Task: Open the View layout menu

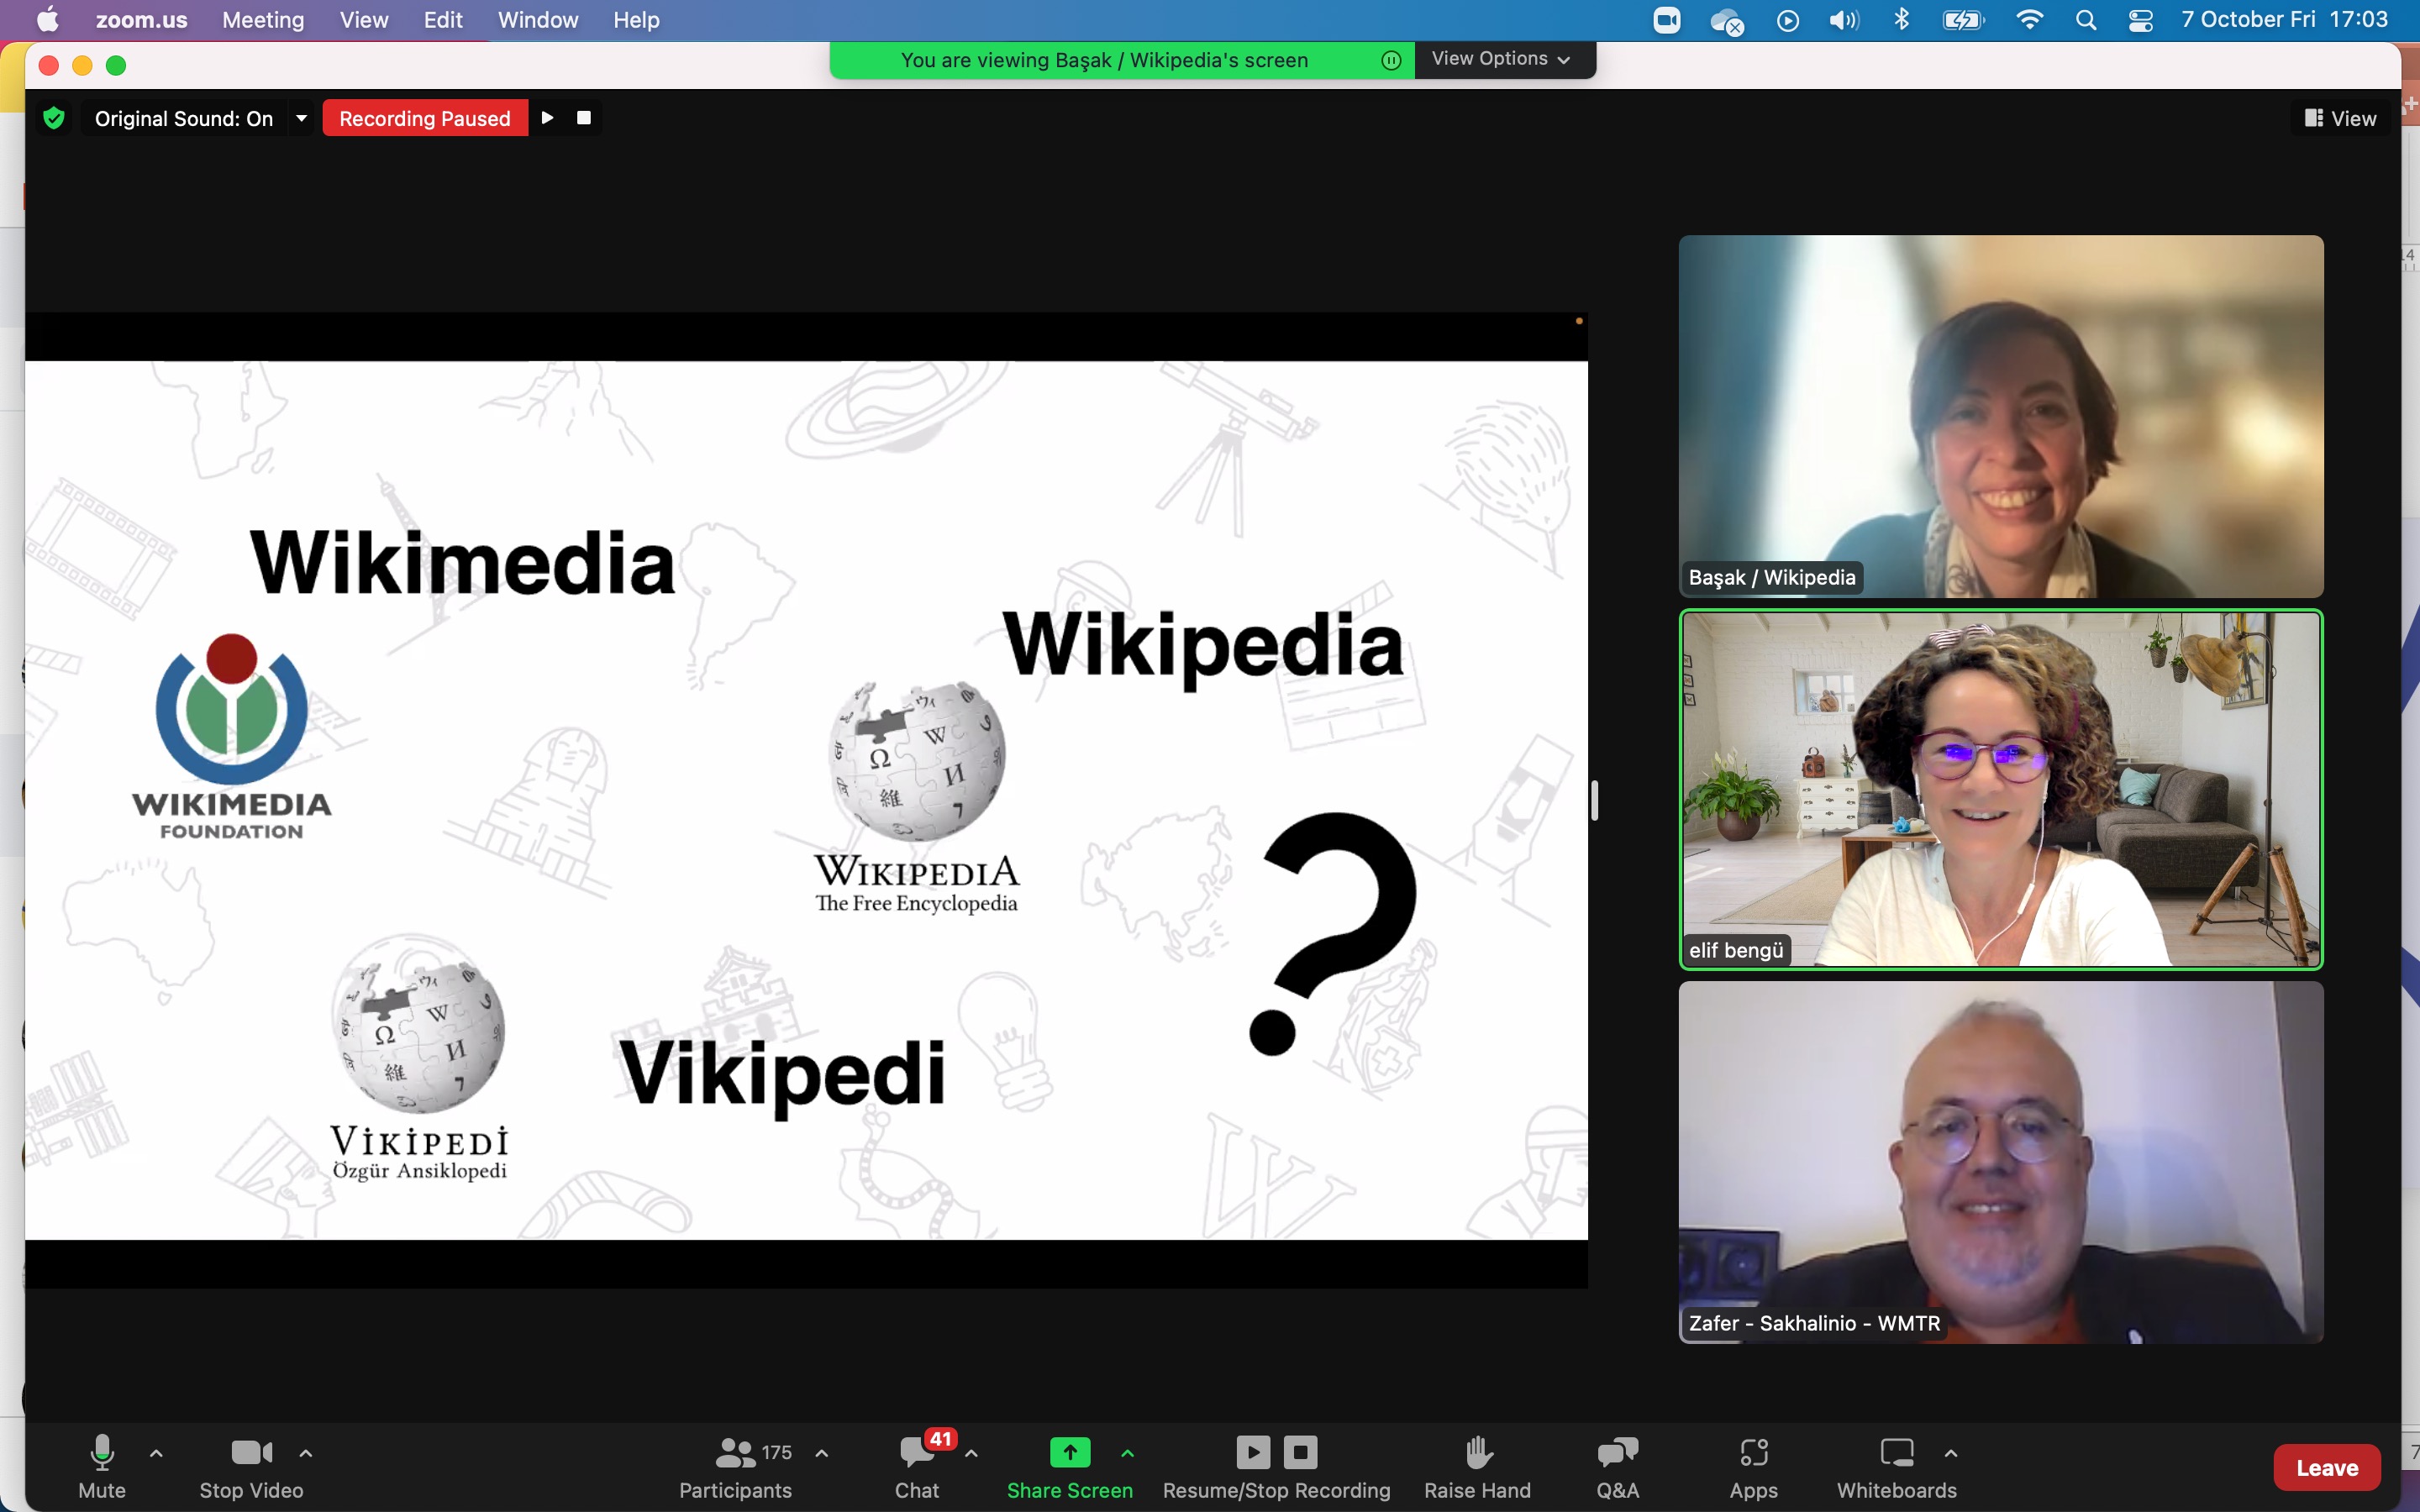Action: (x=2340, y=118)
